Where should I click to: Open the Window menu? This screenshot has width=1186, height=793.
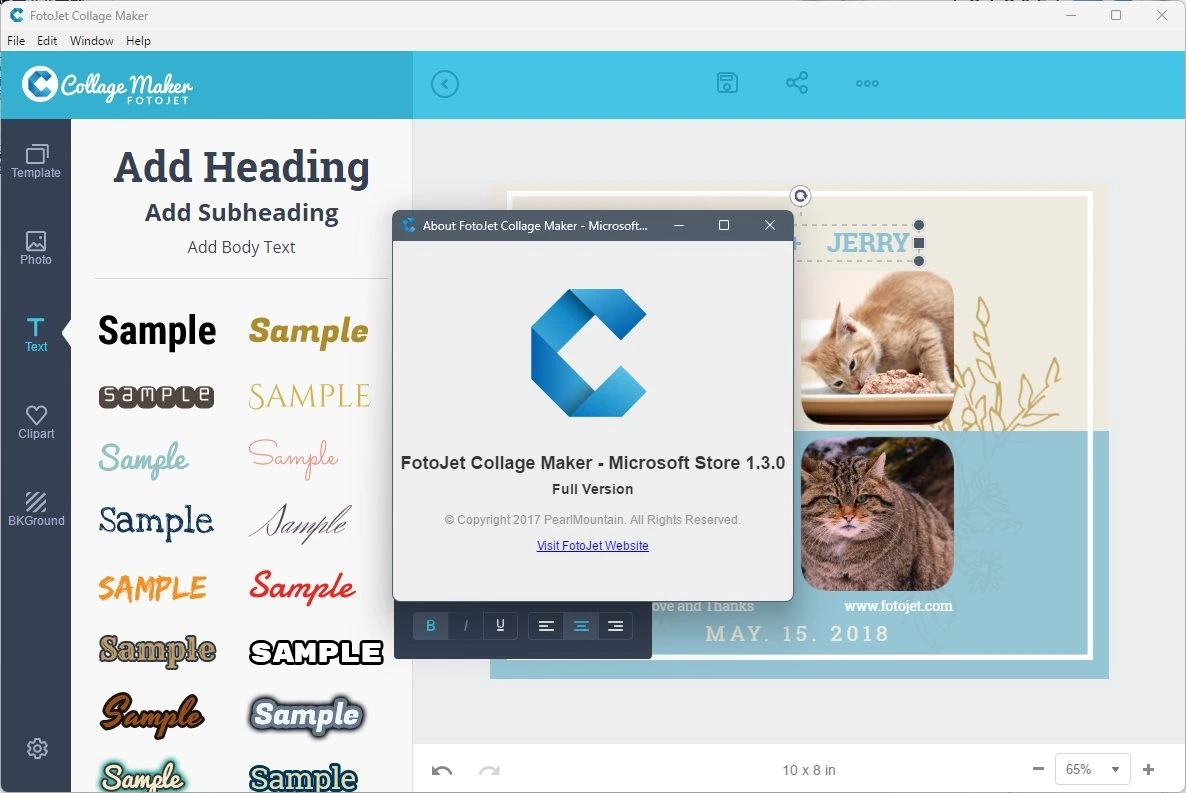pos(92,41)
